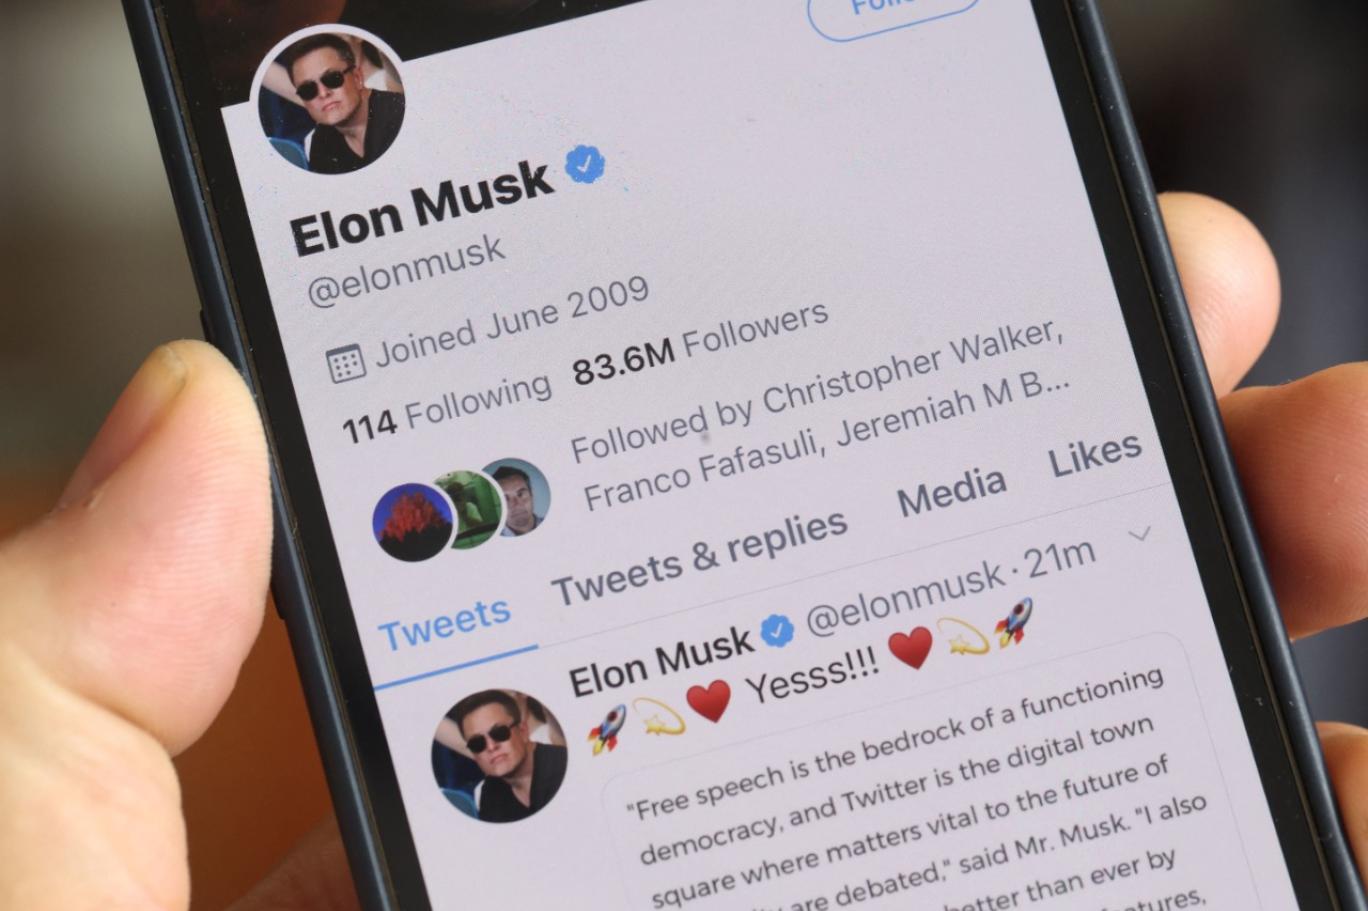Image resolution: width=1368 pixels, height=911 pixels.
Task: Tap the rocket emoji at the start of the tweet
Action: pyautogui.click(x=607, y=728)
